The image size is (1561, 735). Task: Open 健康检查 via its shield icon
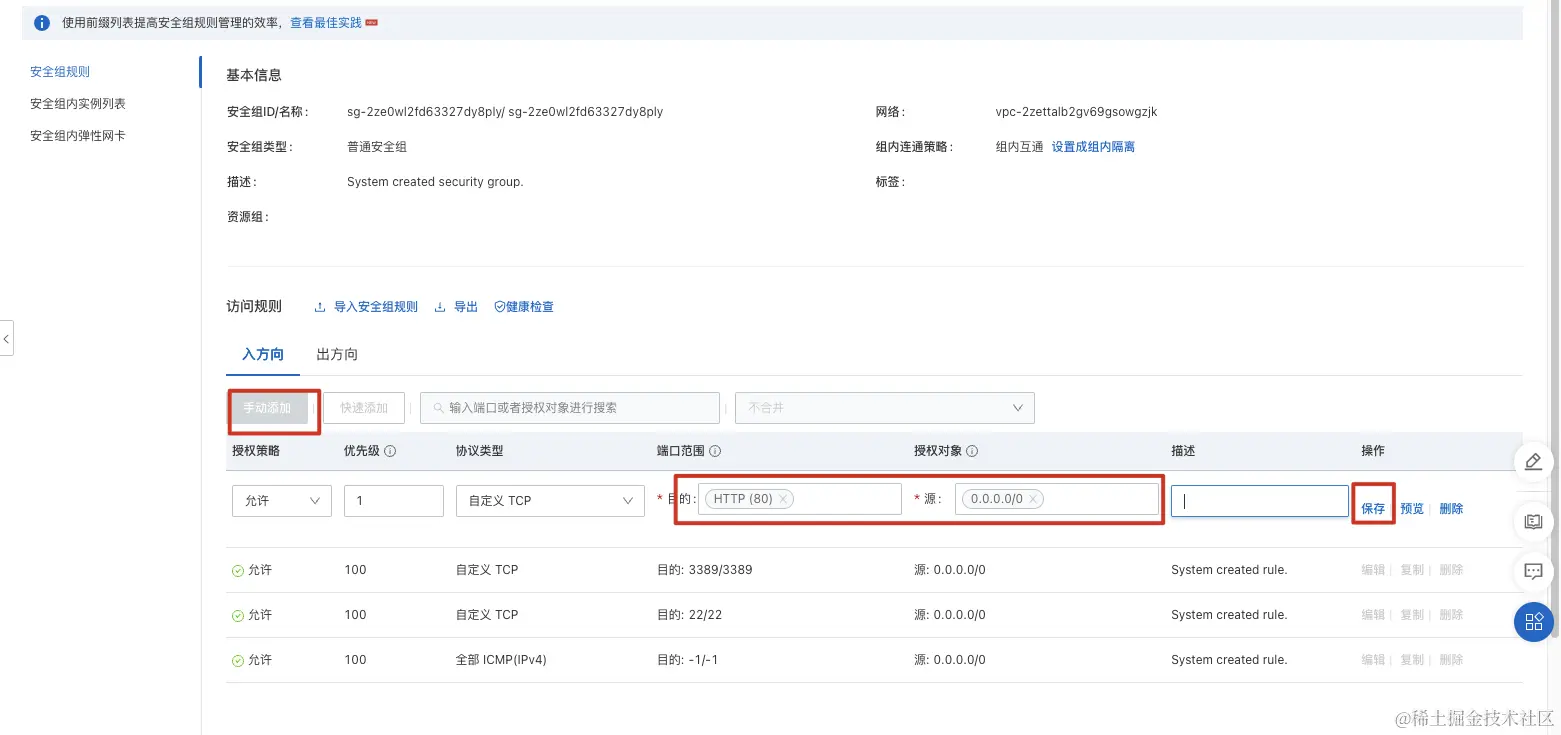click(x=500, y=307)
